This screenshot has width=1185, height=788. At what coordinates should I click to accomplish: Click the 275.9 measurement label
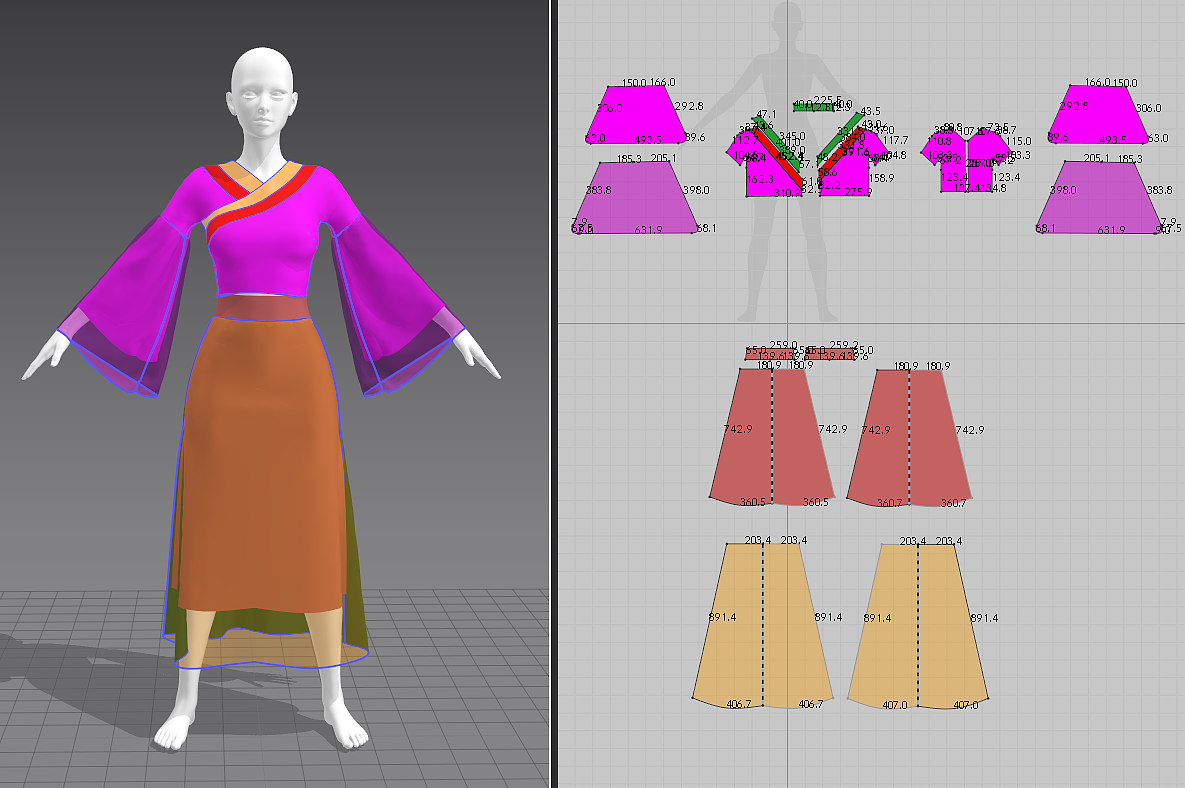click(859, 192)
